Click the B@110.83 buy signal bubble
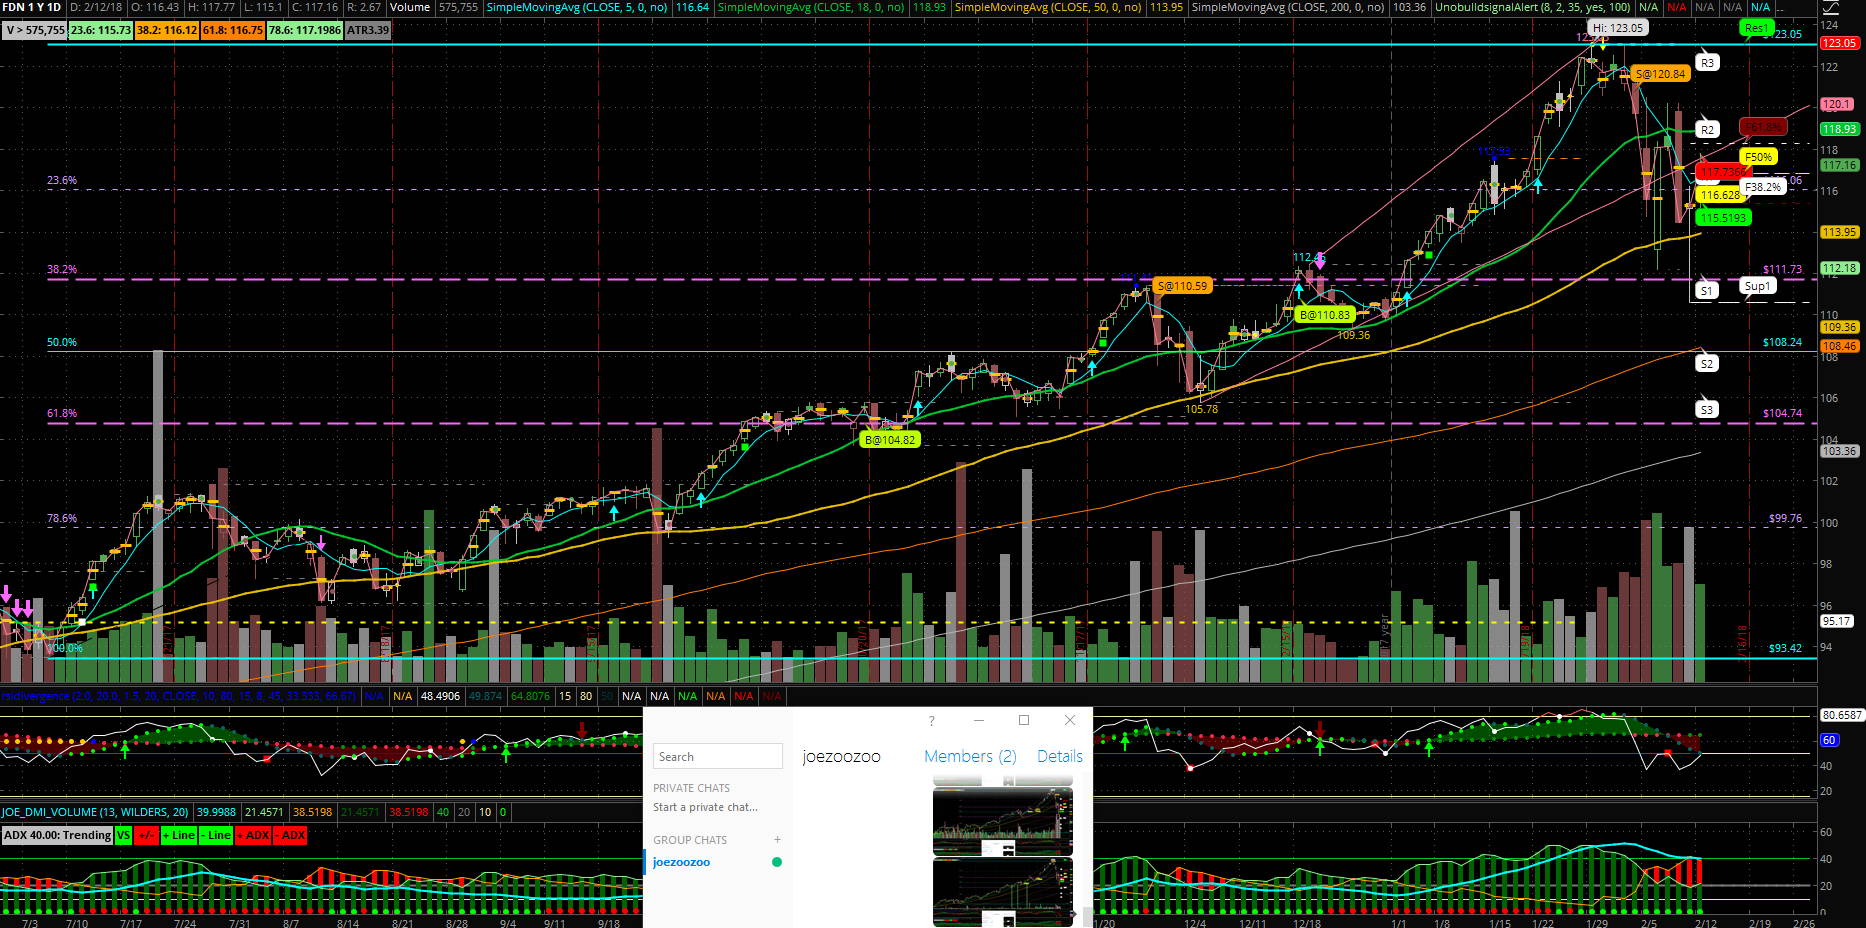Viewport: 1866px width, 928px height. click(1324, 315)
